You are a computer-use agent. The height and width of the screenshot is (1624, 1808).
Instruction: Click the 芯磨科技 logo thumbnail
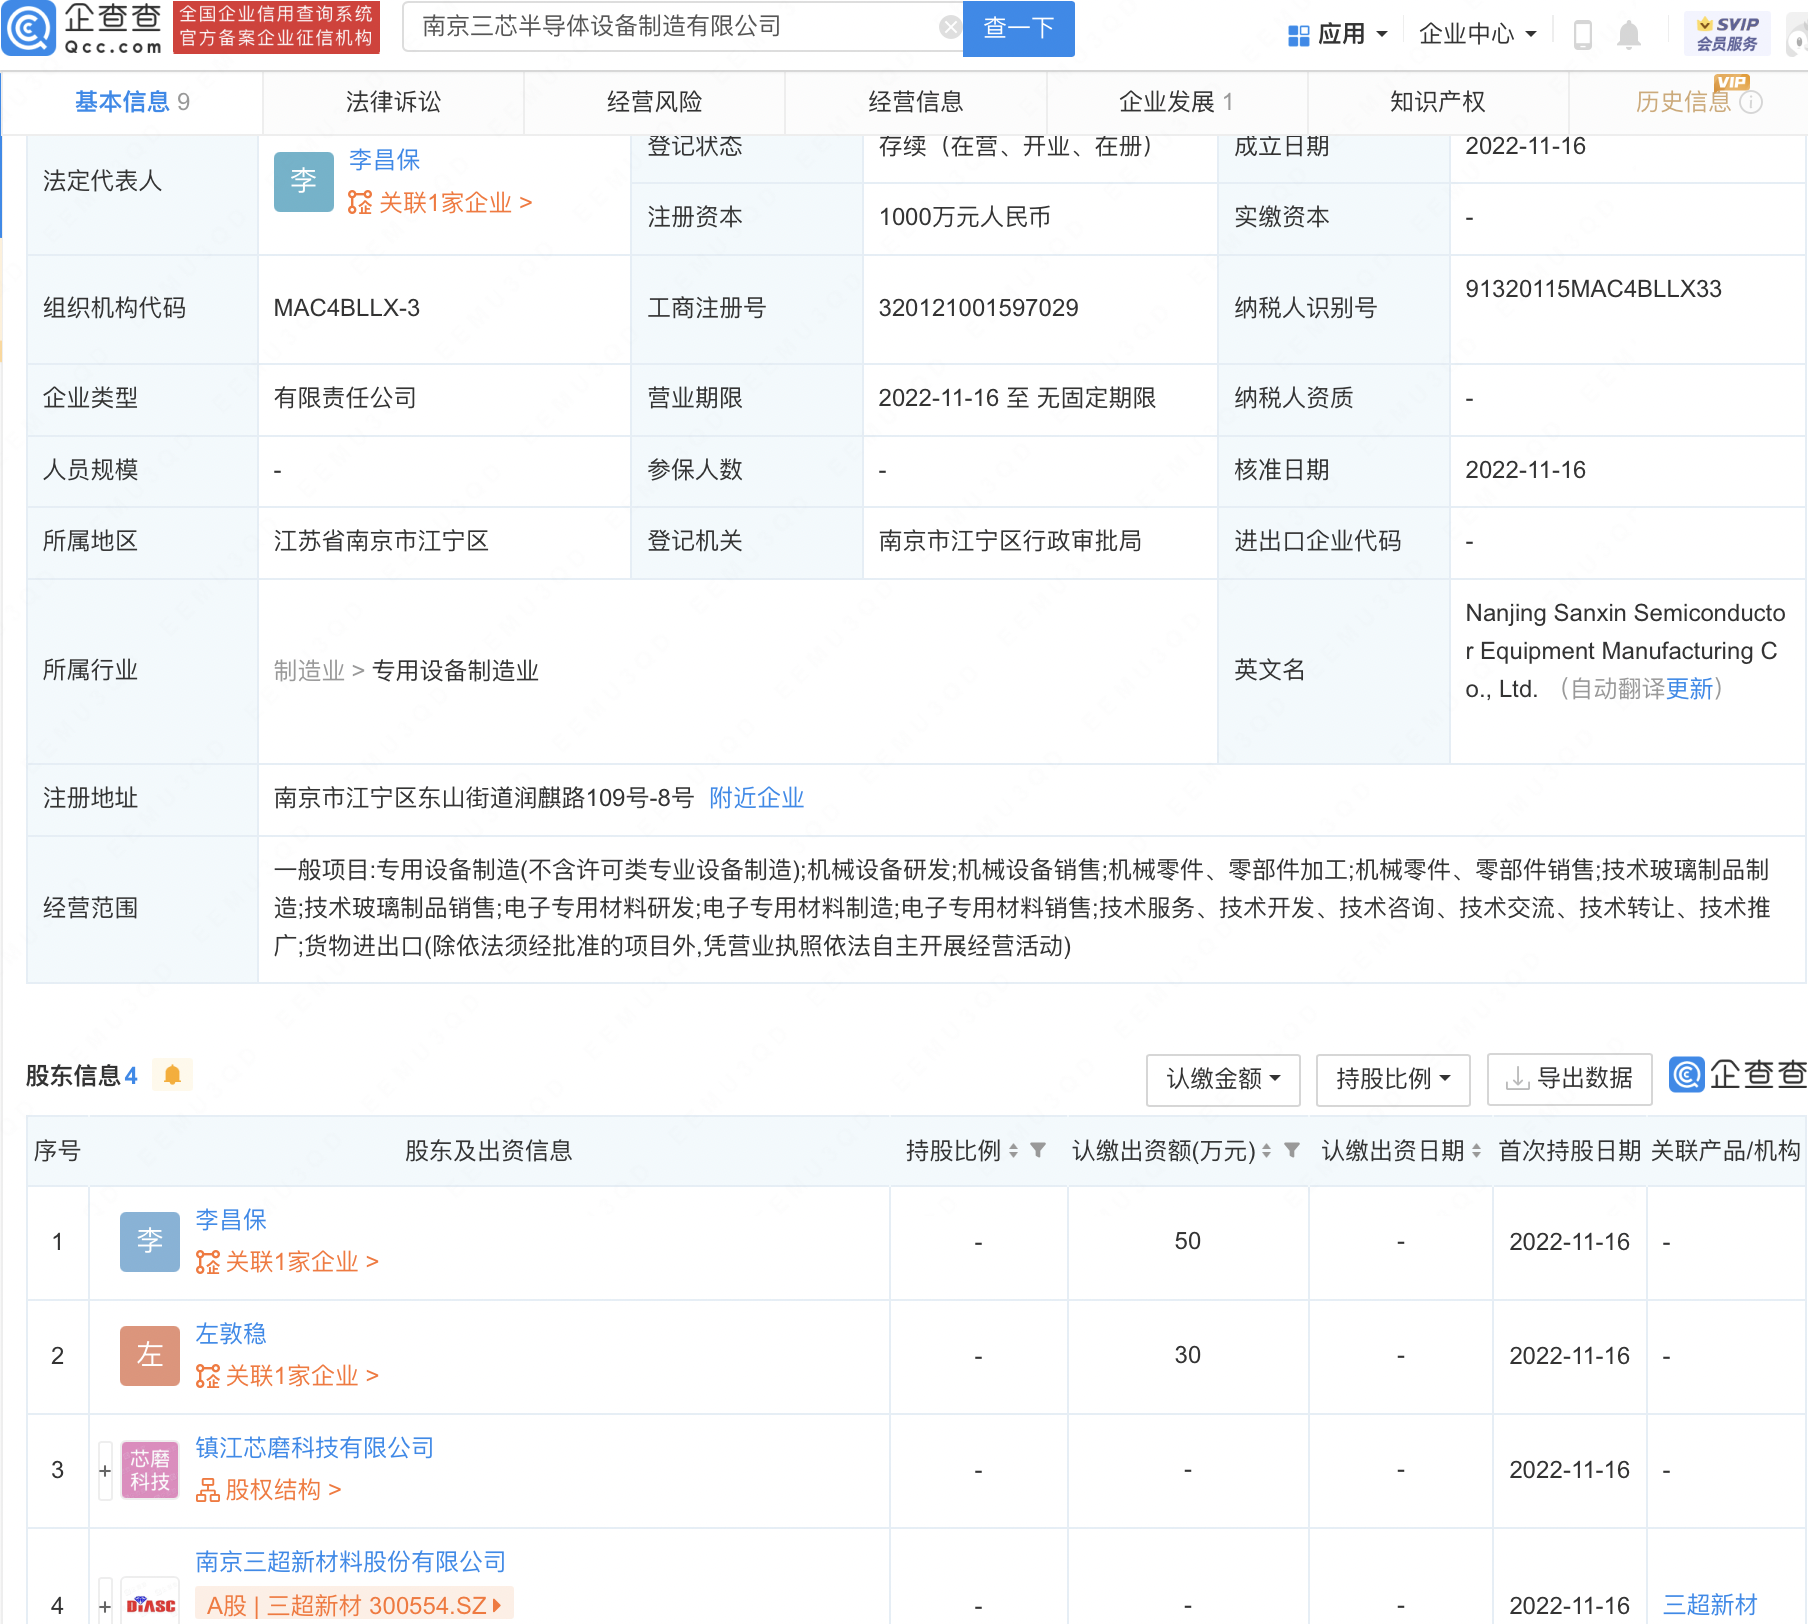pyautogui.click(x=150, y=1470)
